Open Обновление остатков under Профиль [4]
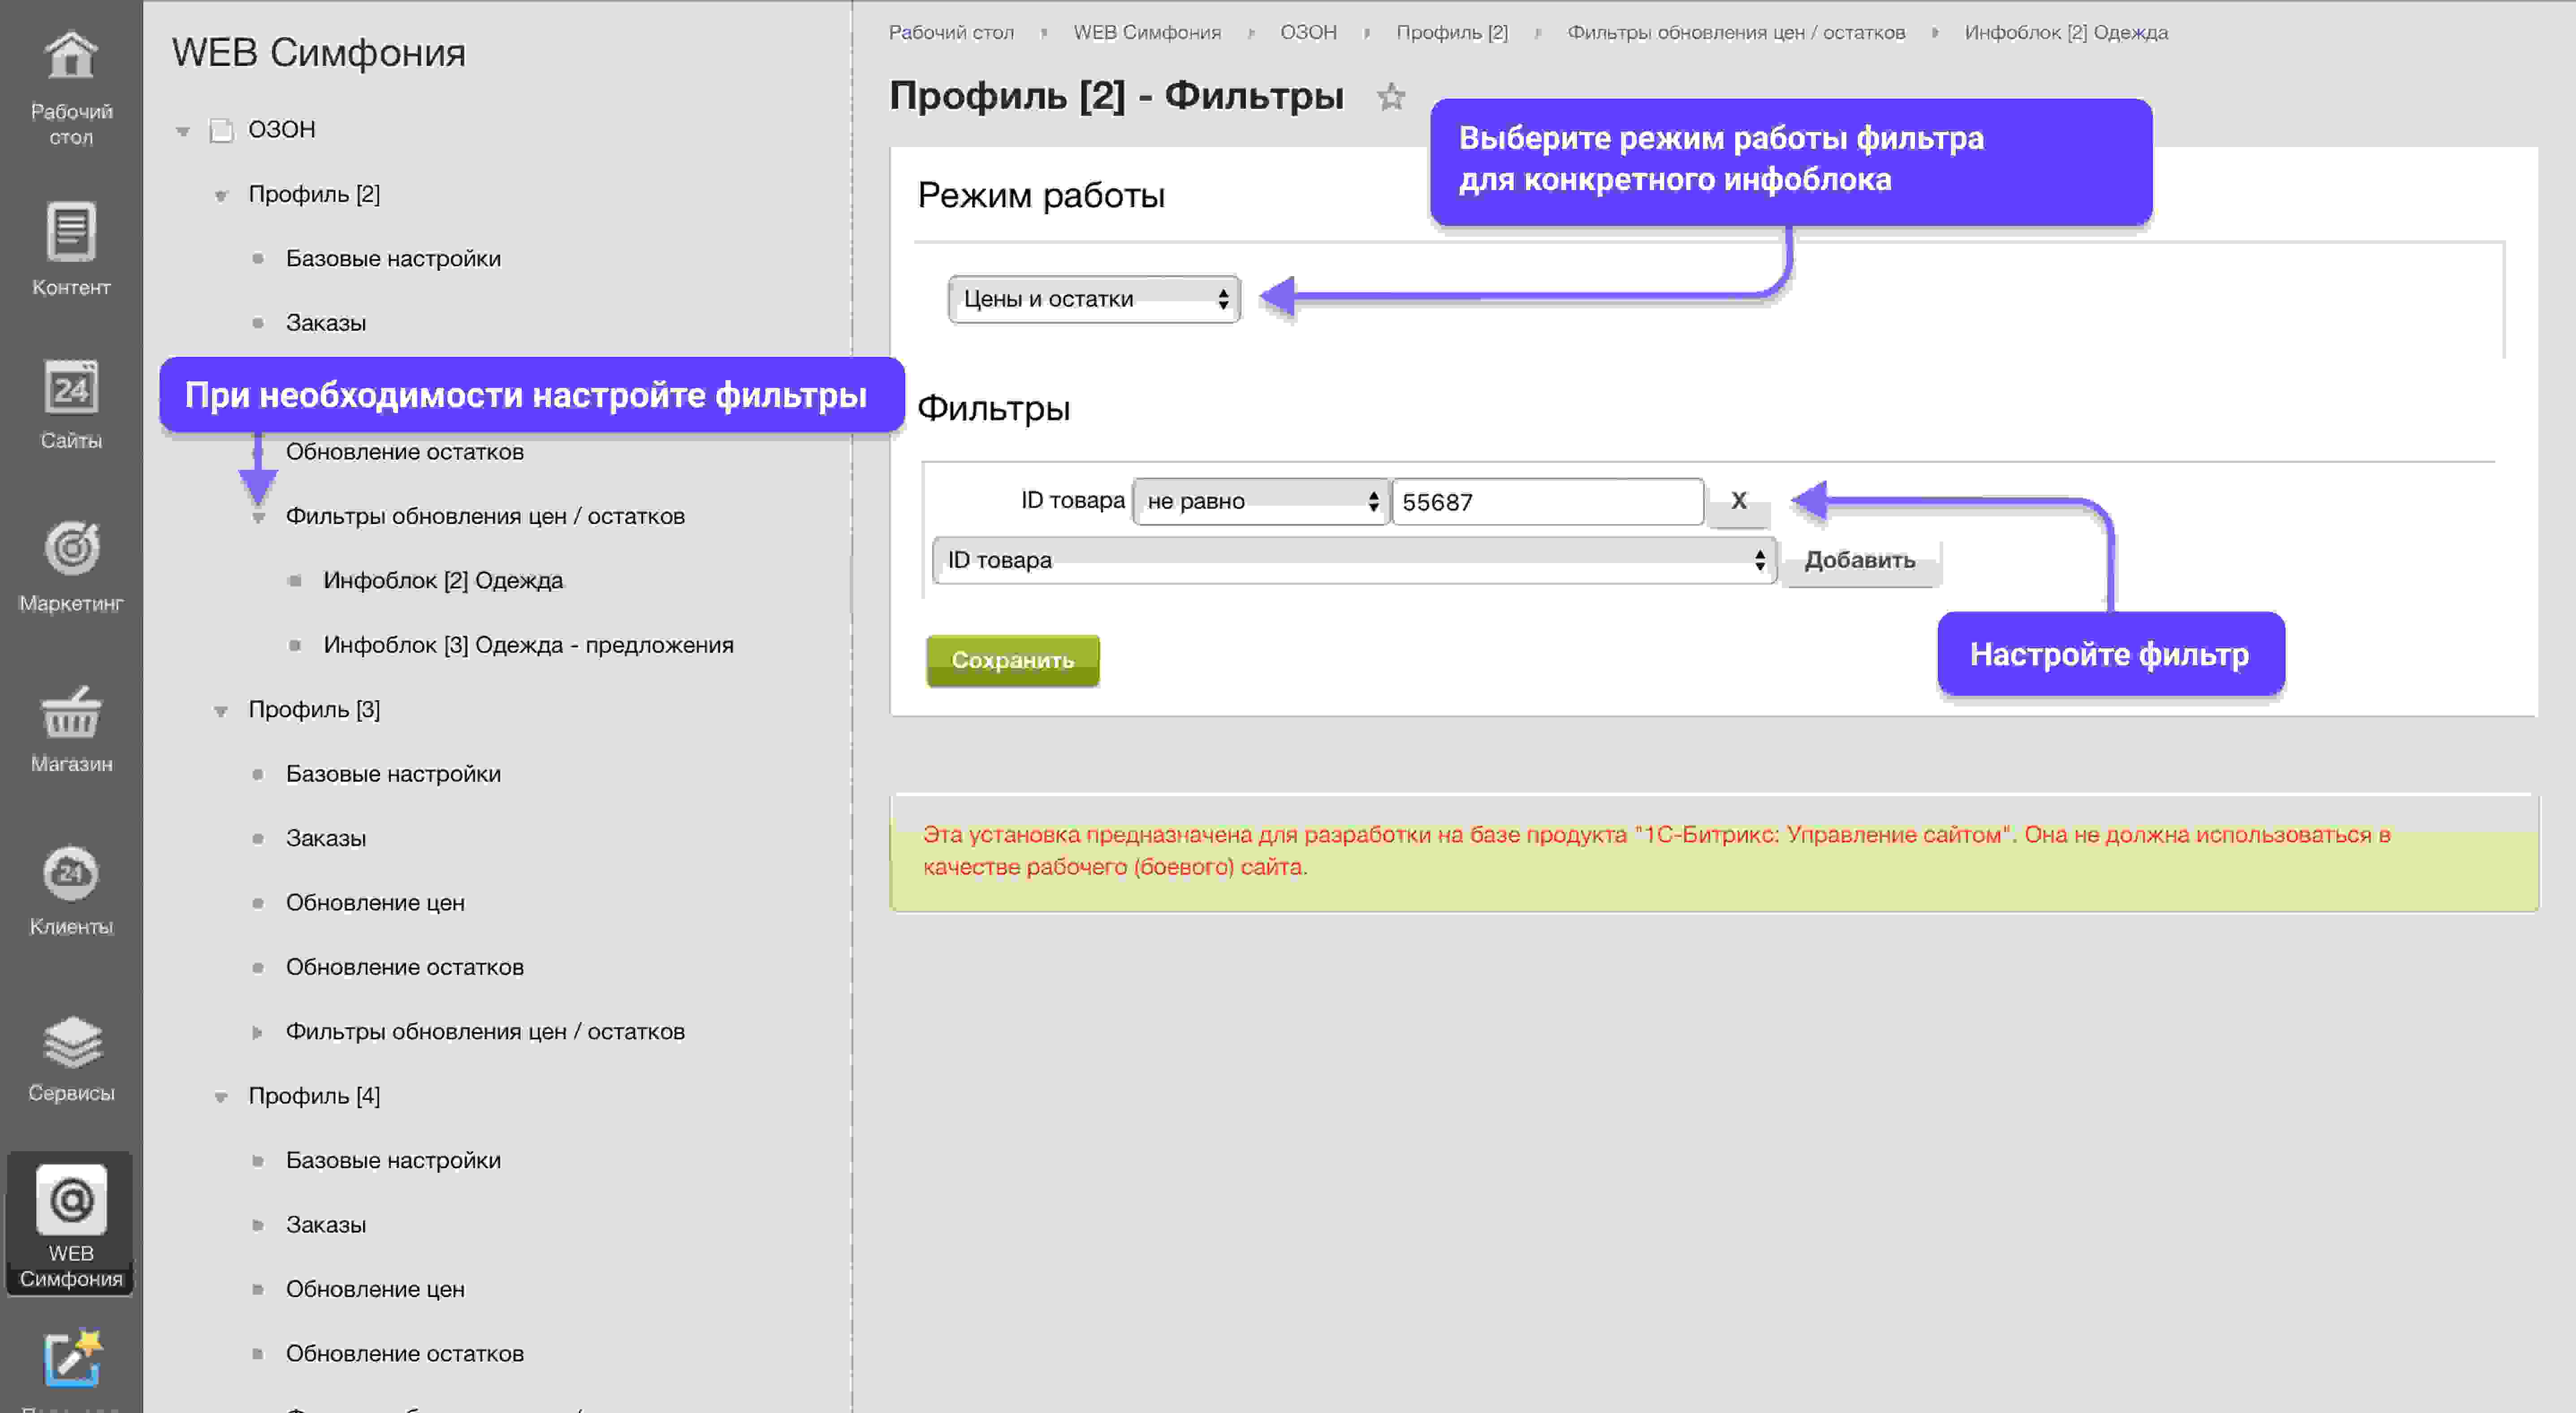This screenshot has height=1413, width=2576. coord(405,1354)
